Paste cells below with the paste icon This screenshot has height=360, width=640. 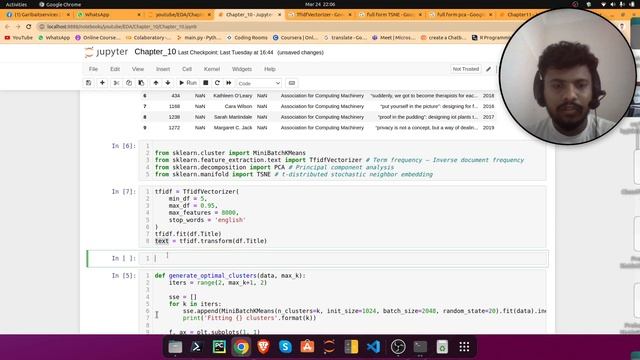(141, 83)
